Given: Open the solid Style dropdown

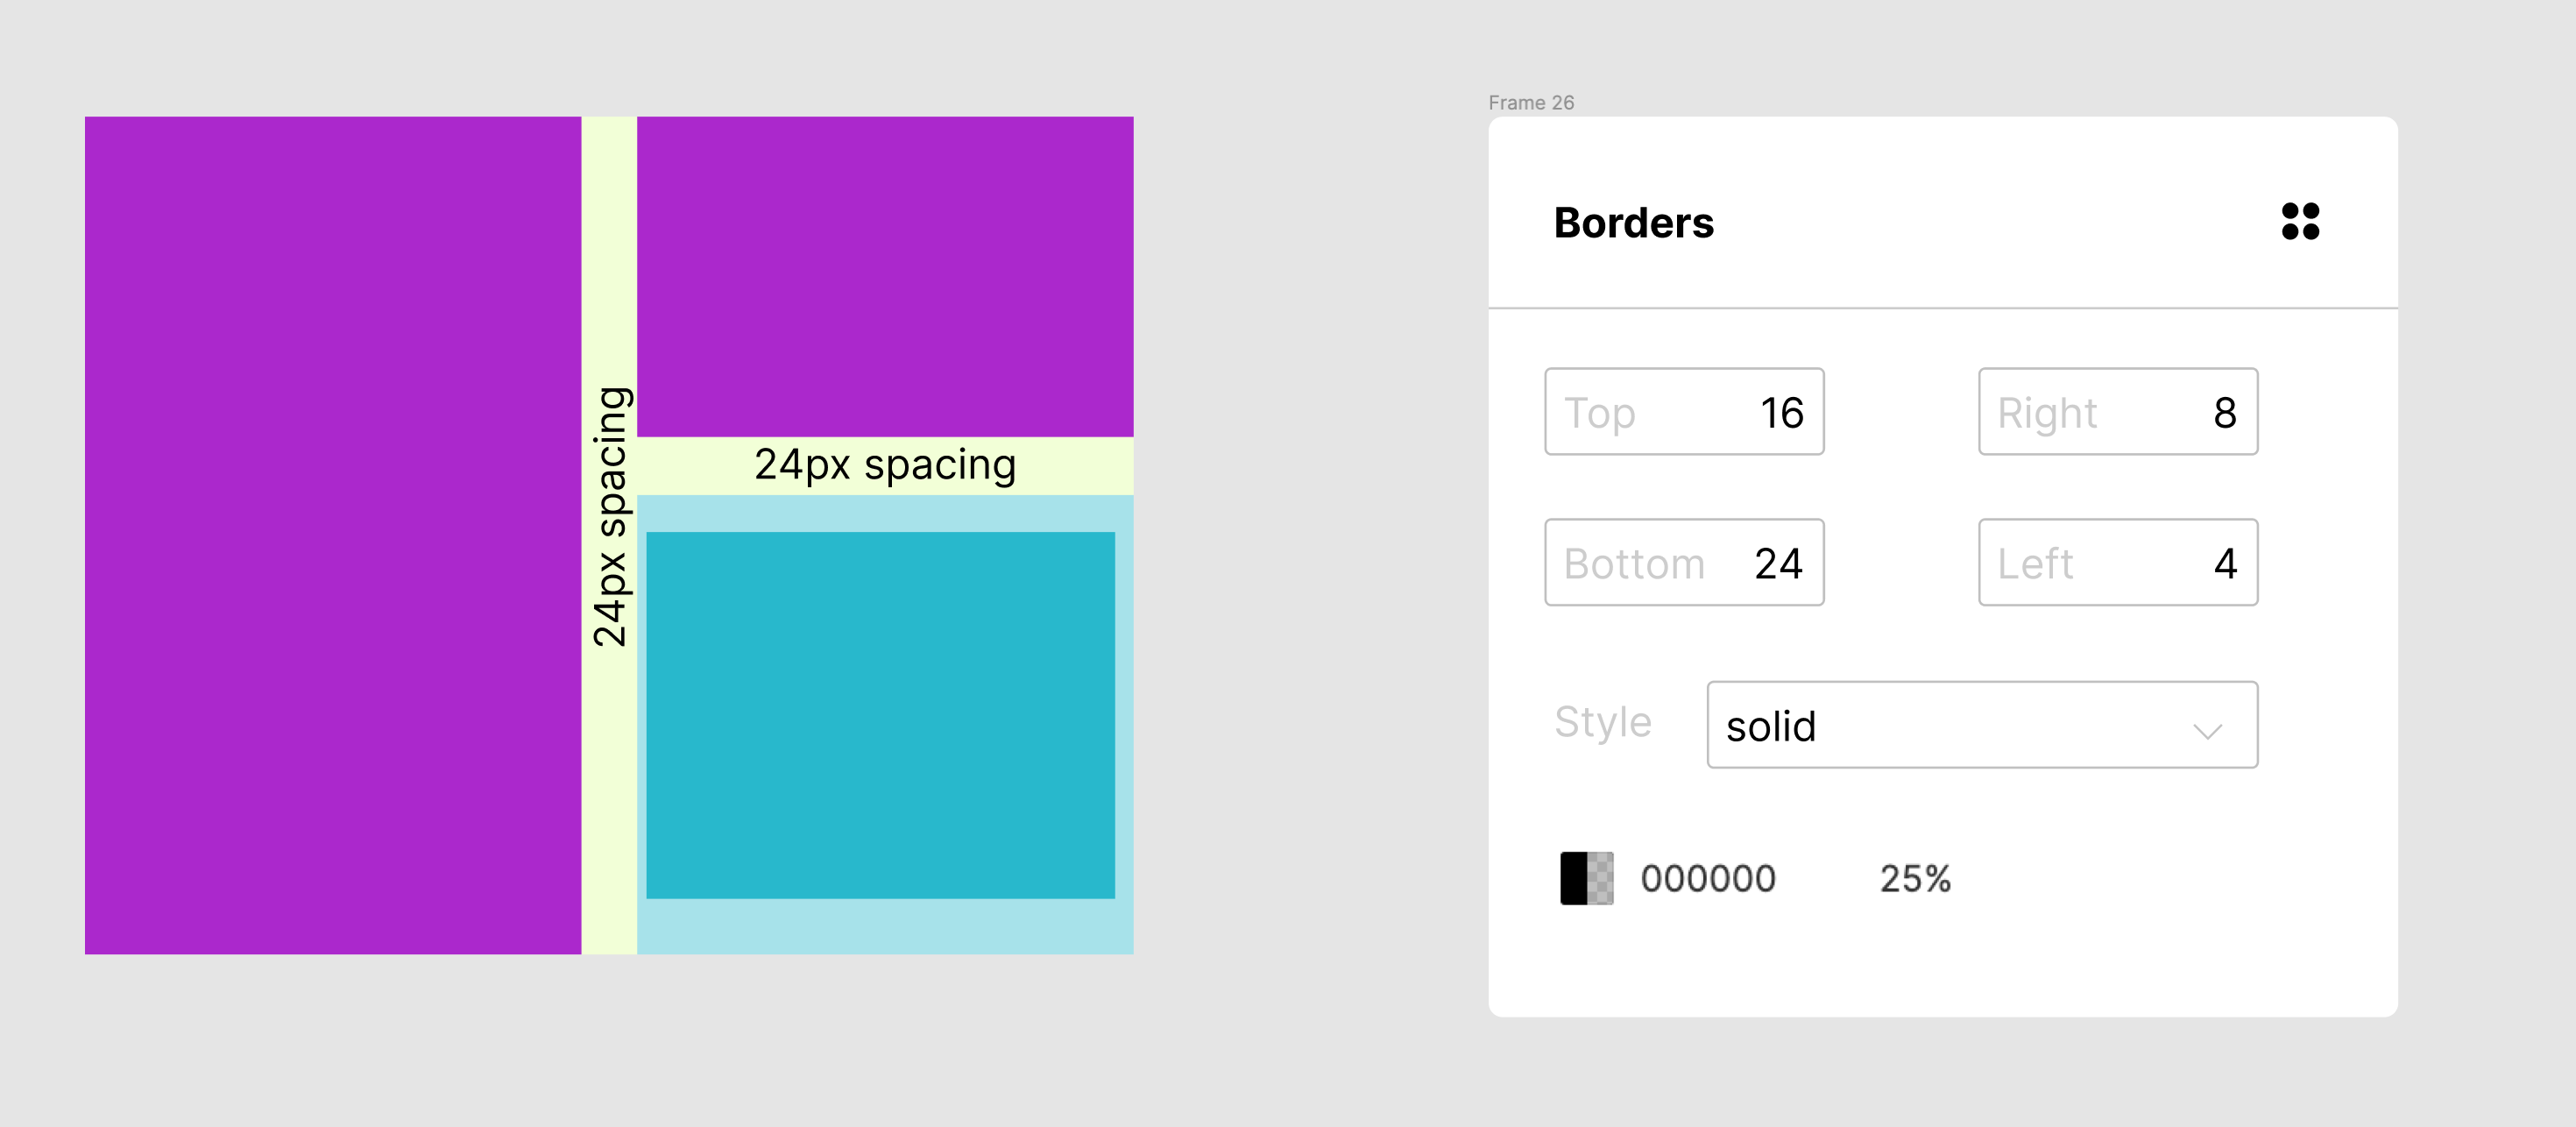Looking at the screenshot, I should pyautogui.click(x=1980, y=725).
